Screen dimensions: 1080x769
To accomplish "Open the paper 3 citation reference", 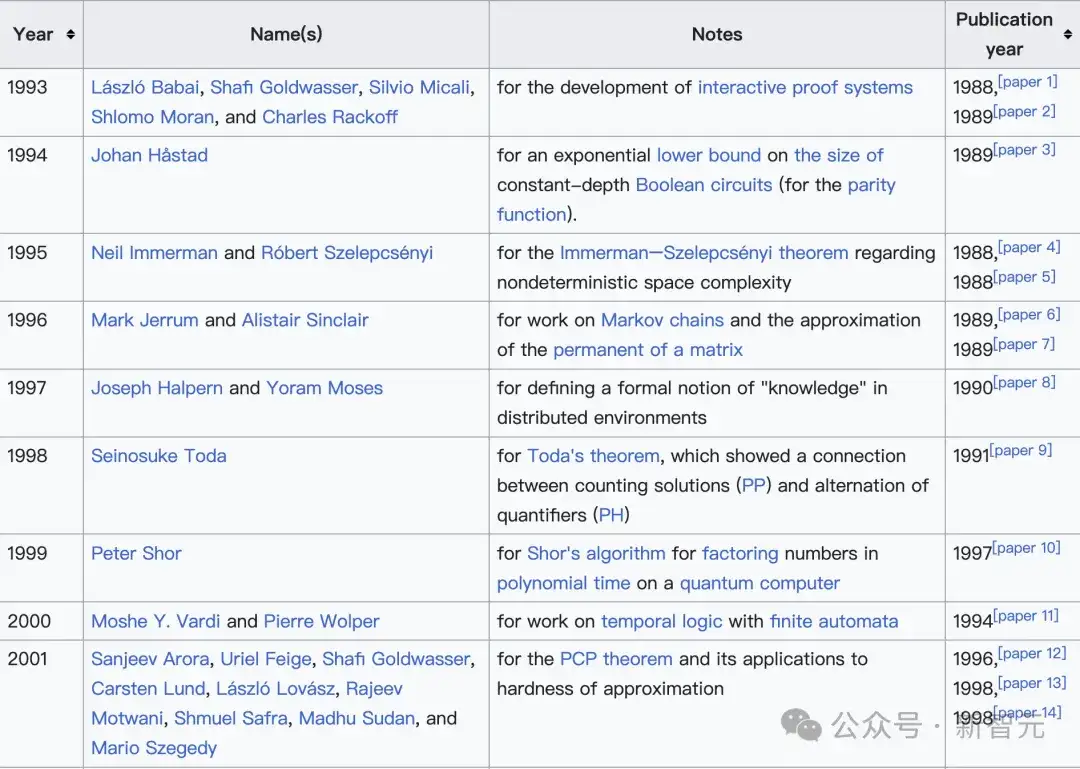I will click(1024, 150).
